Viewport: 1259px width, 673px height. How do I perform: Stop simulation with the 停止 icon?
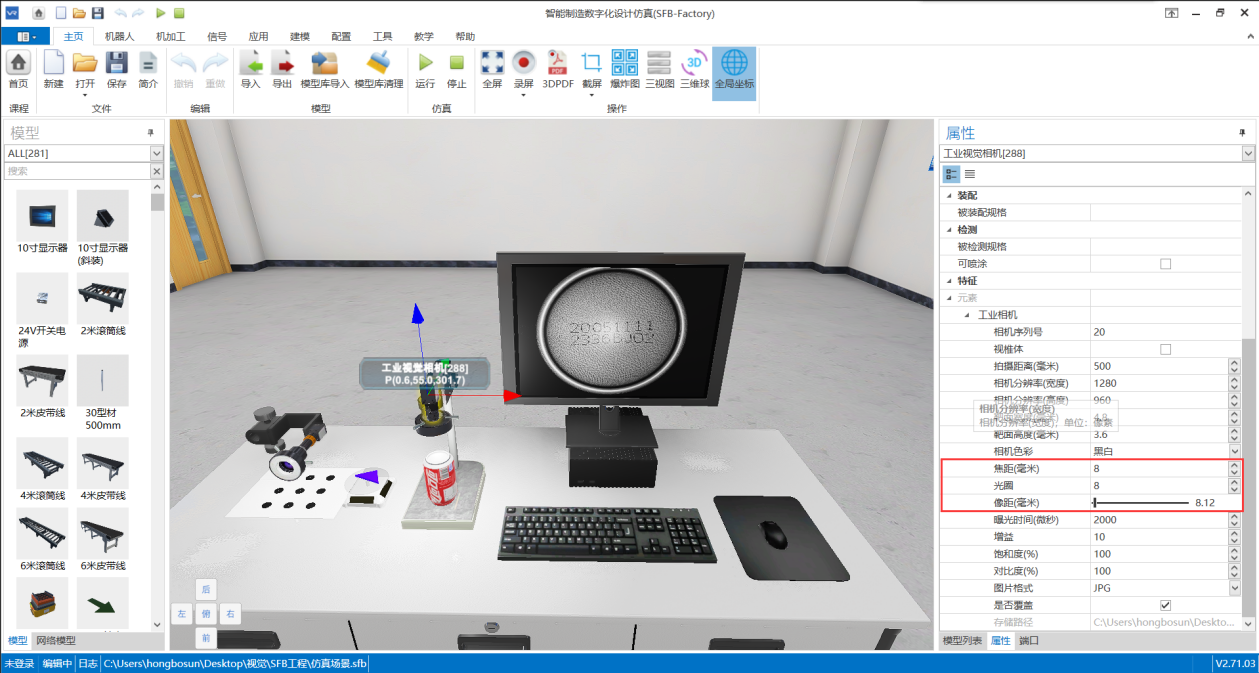tap(456, 63)
